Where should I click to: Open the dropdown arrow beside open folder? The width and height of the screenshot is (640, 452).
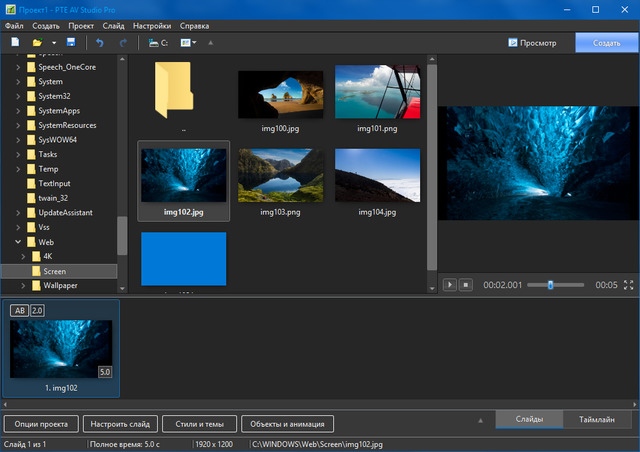(53, 43)
